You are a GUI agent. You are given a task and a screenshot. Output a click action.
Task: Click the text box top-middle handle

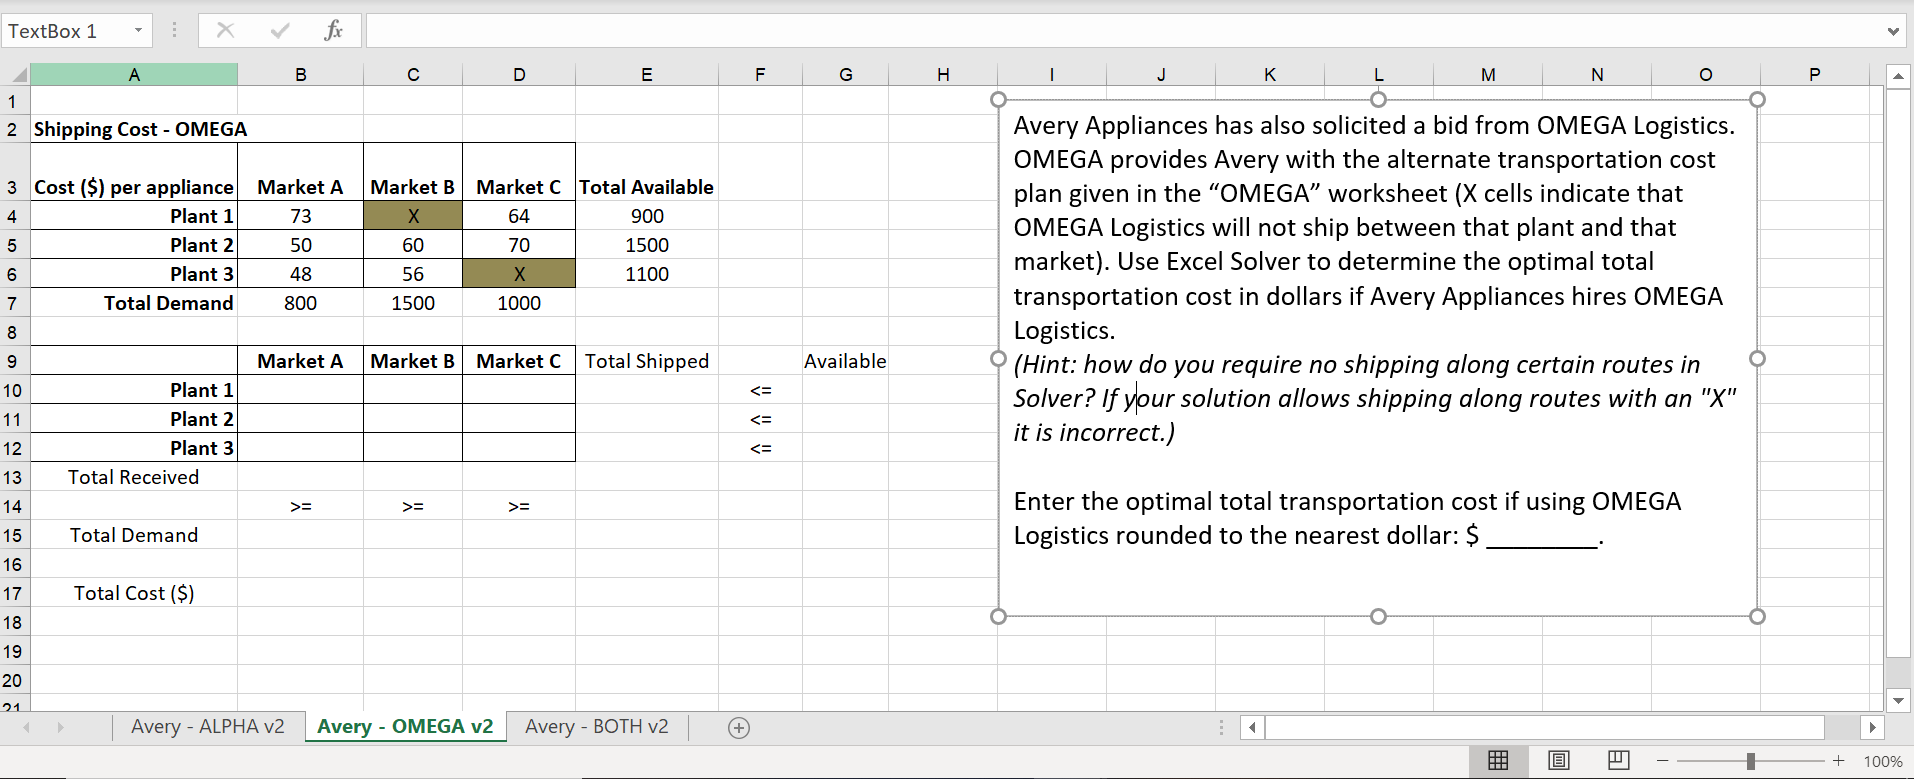pyautogui.click(x=1378, y=99)
